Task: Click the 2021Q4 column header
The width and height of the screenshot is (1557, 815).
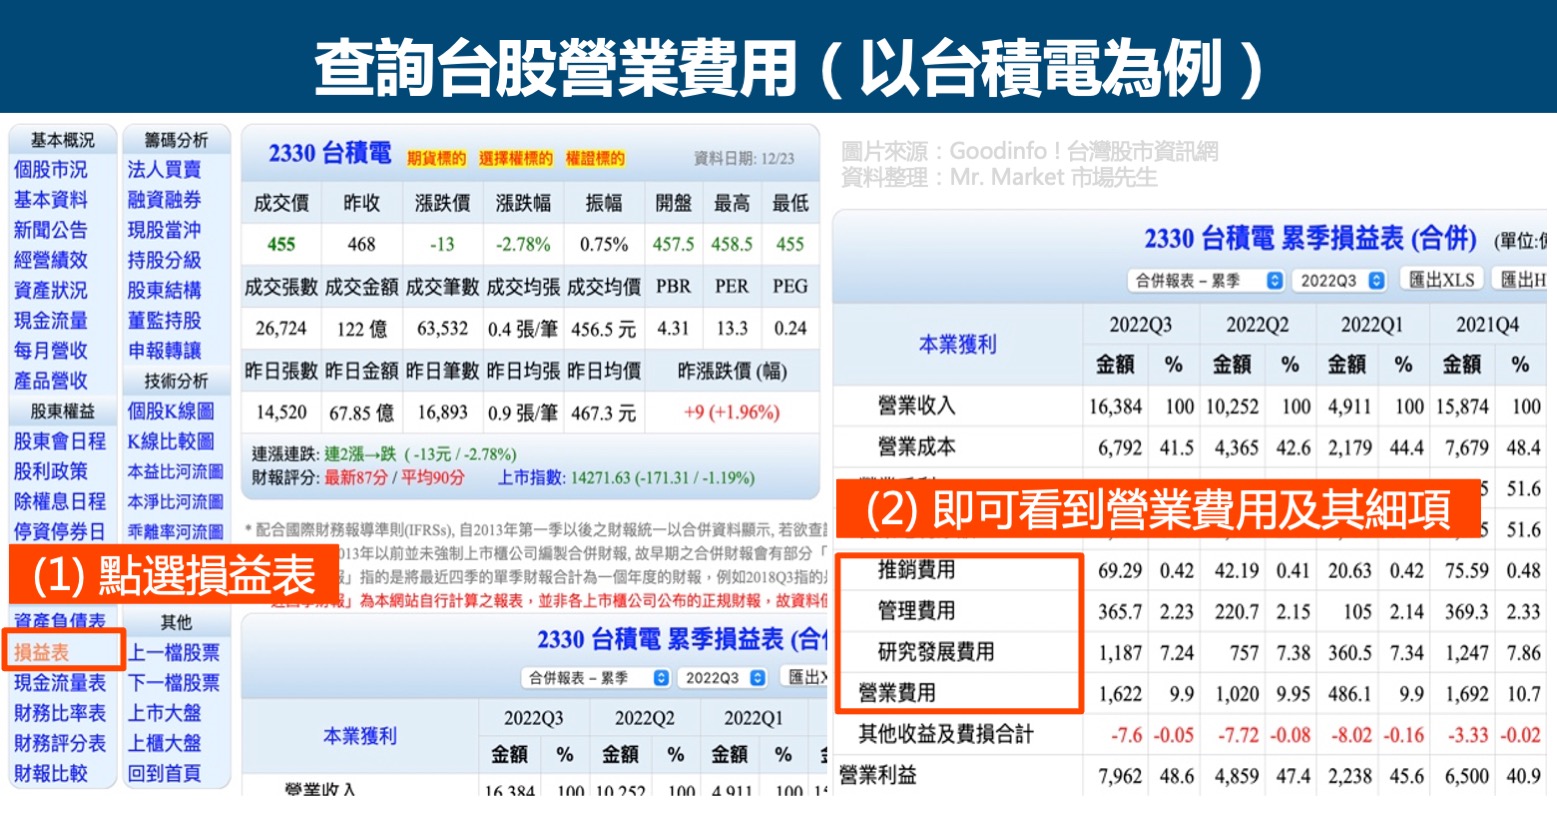Action: [1487, 325]
